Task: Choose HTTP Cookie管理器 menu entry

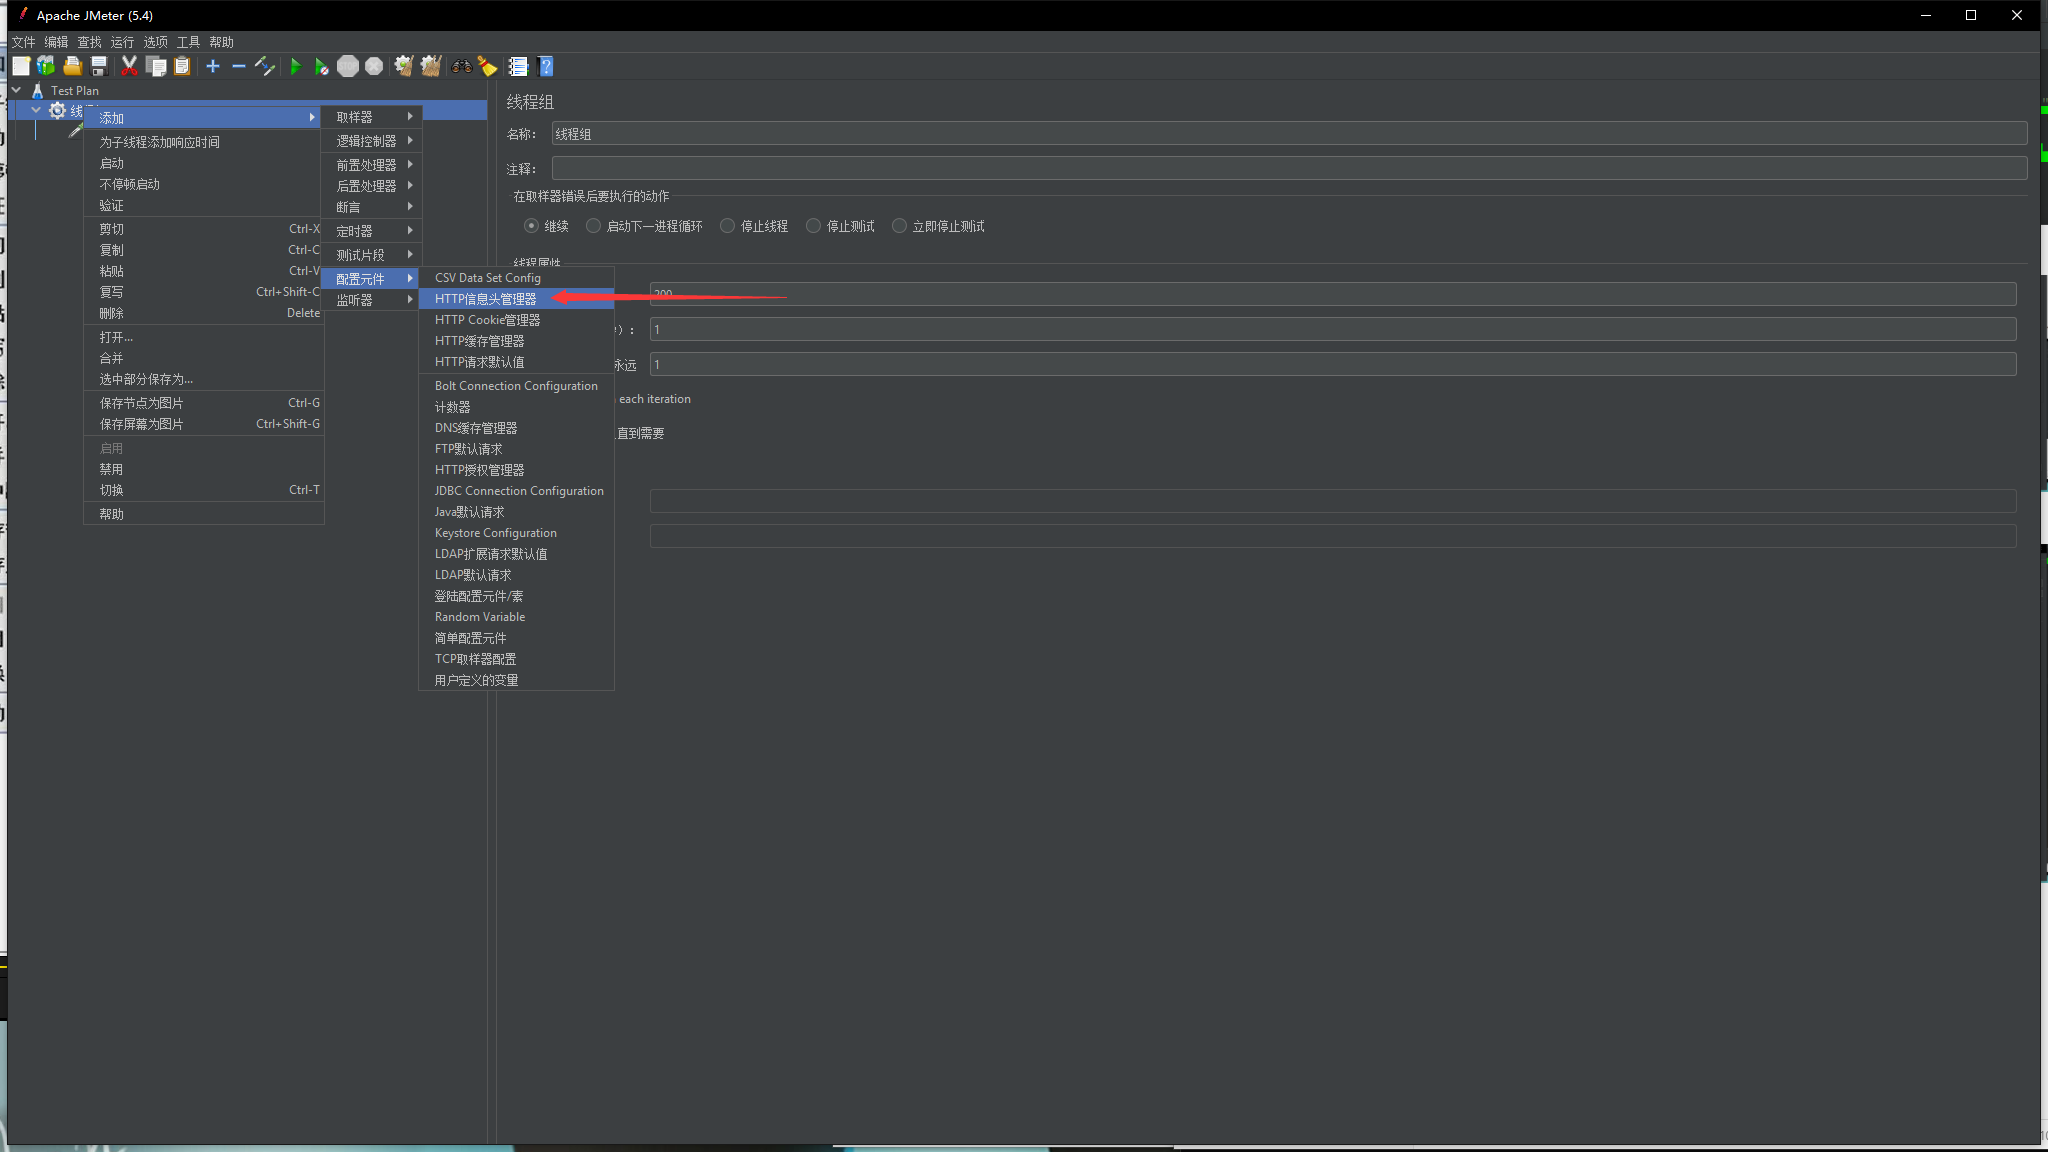Action: coord(487,320)
